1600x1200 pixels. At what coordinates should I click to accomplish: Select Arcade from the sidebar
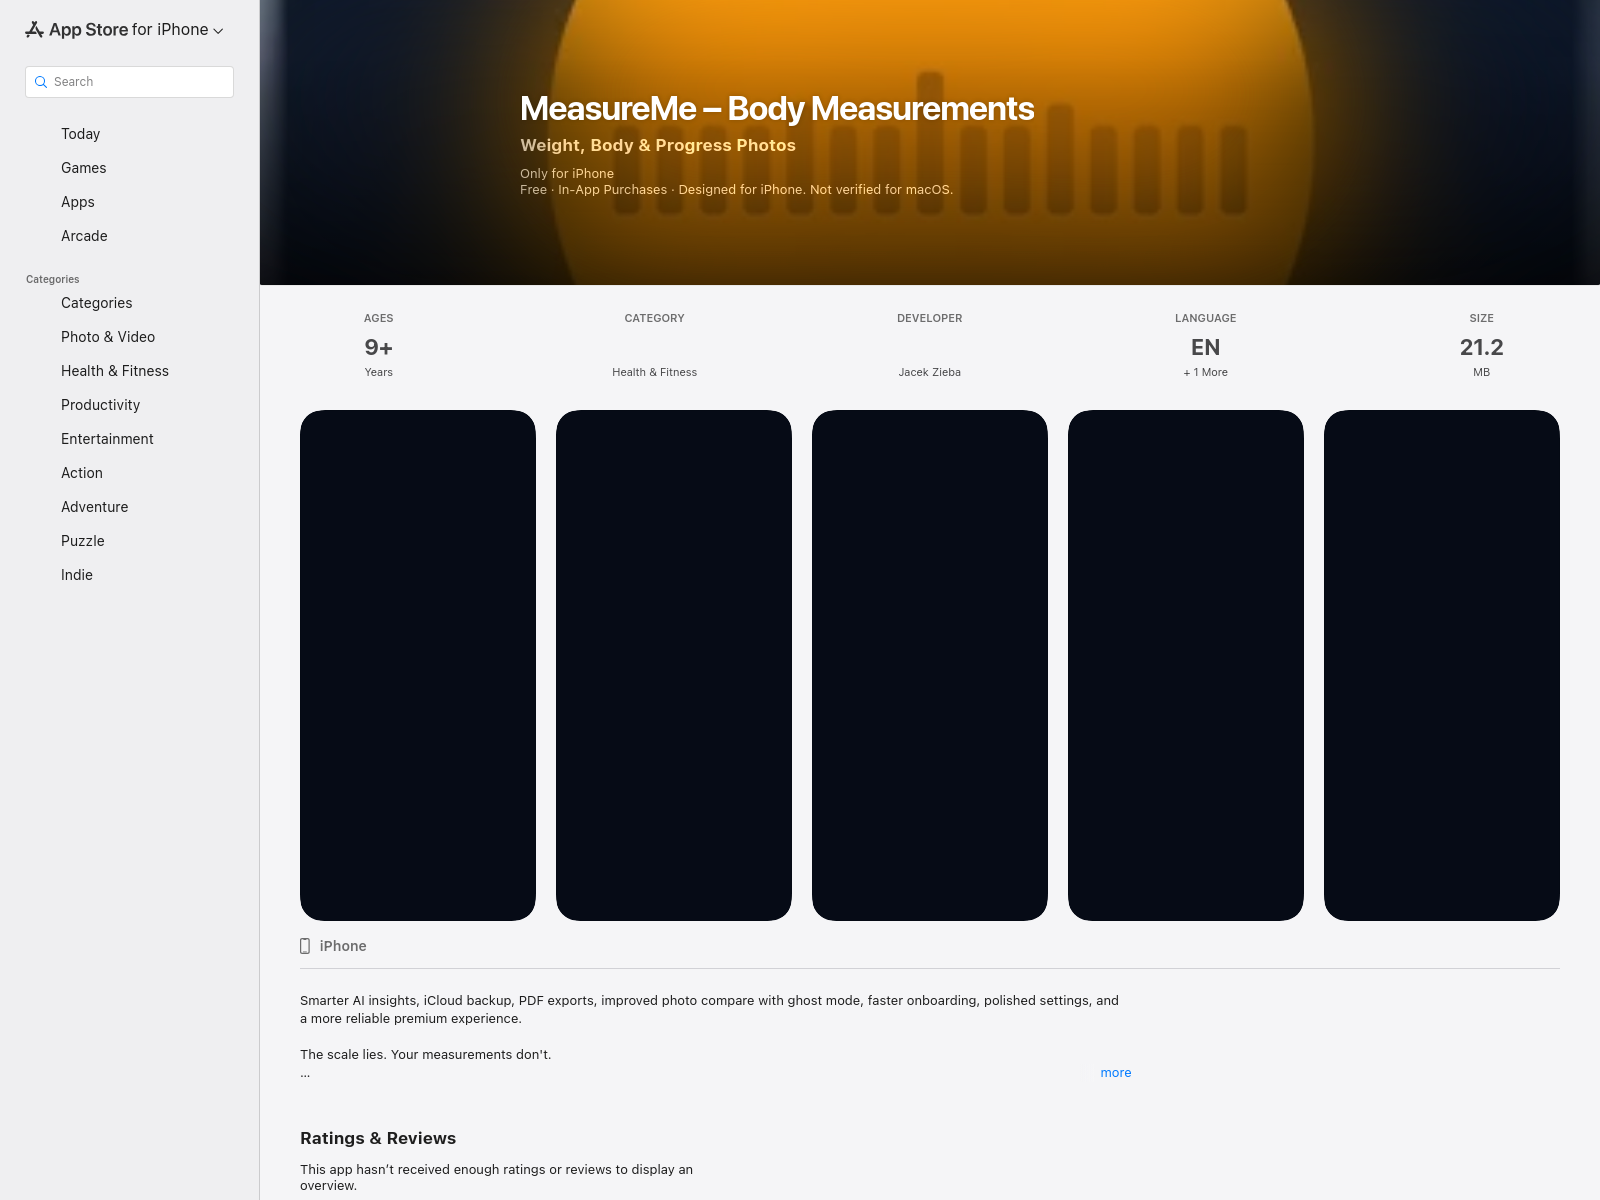coord(84,236)
